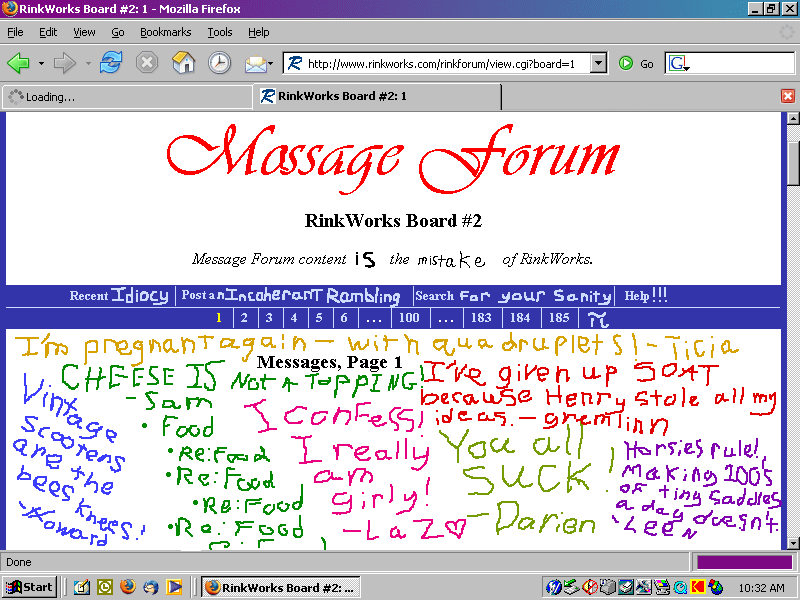Switch to the Loading... tab

127,97
